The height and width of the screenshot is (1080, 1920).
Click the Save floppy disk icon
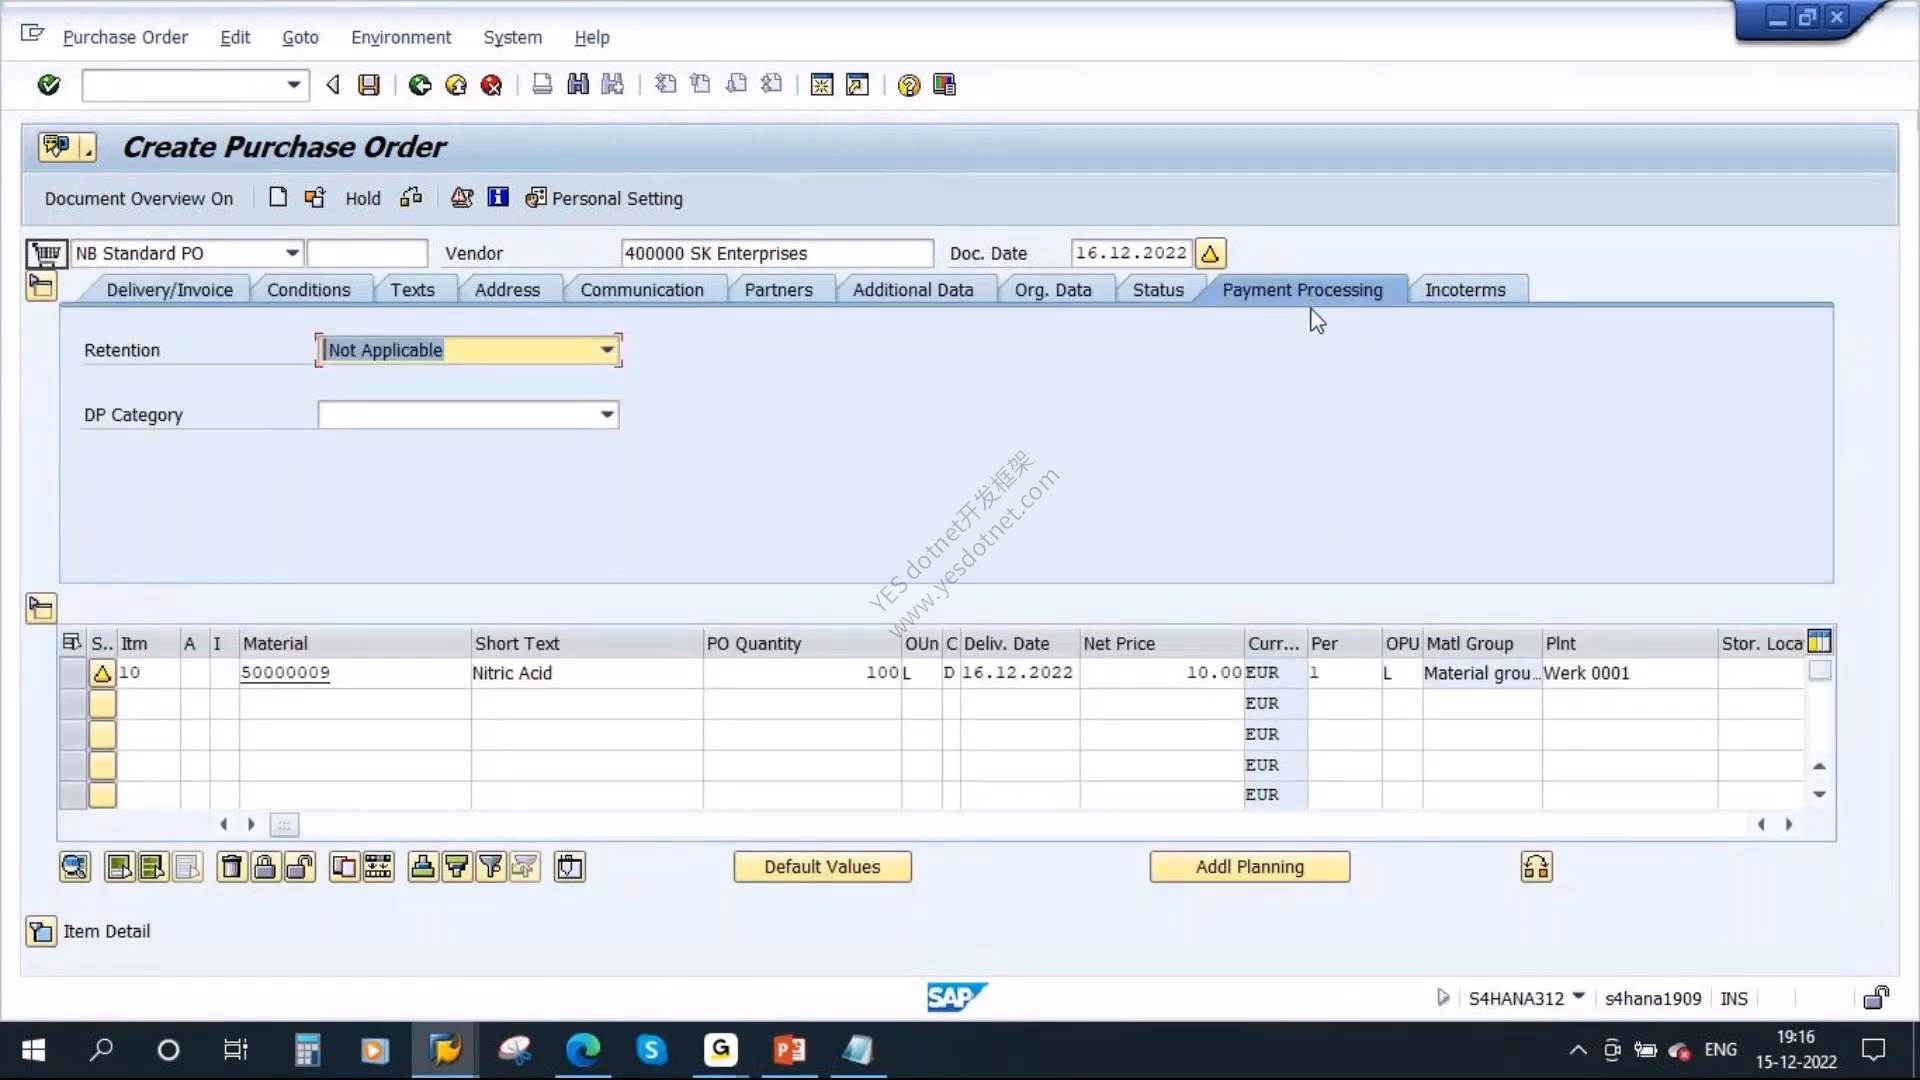(369, 85)
